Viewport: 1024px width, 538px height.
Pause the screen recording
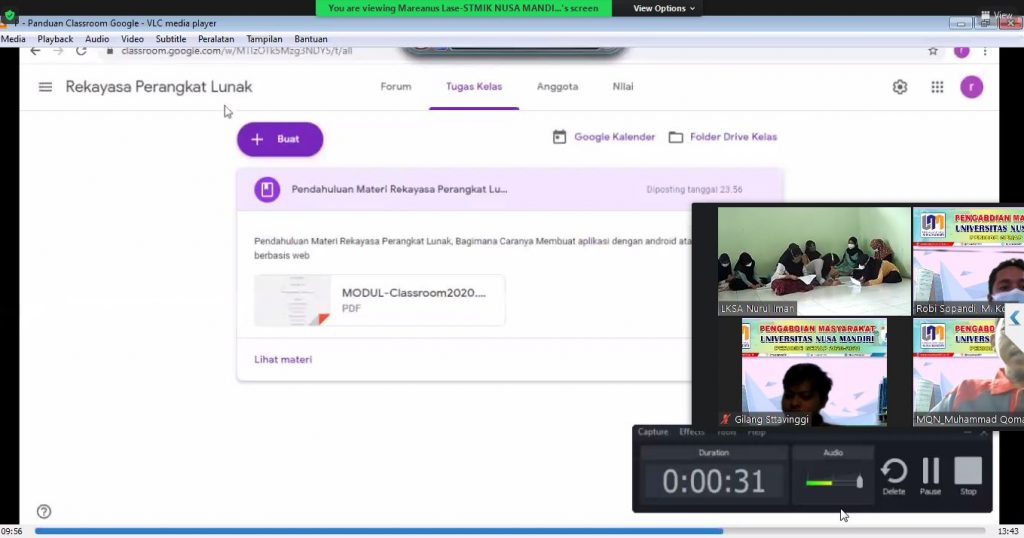point(931,474)
